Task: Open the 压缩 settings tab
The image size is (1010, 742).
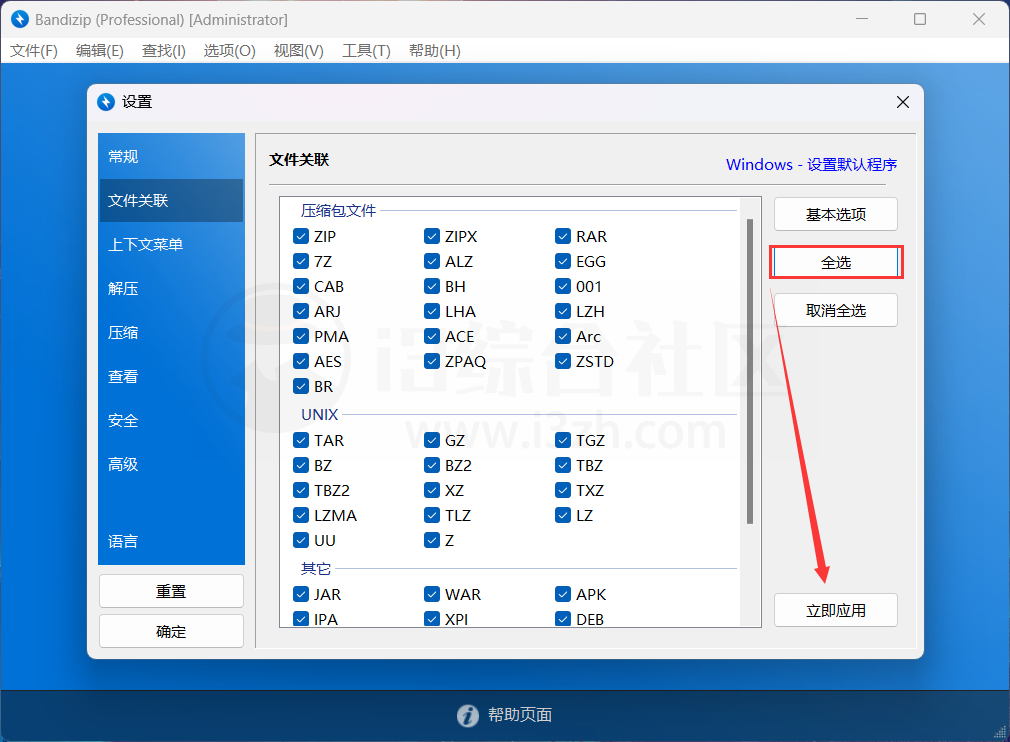Action: (x=171, y=332)
